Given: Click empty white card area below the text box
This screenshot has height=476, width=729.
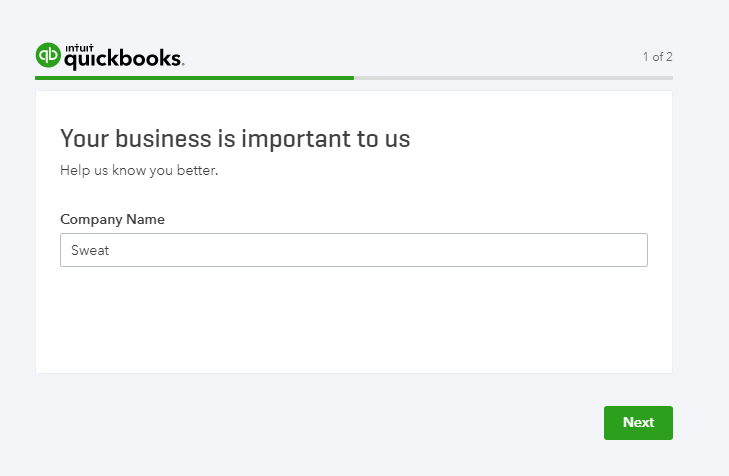Looking at the screenshot, I should 354,321.
